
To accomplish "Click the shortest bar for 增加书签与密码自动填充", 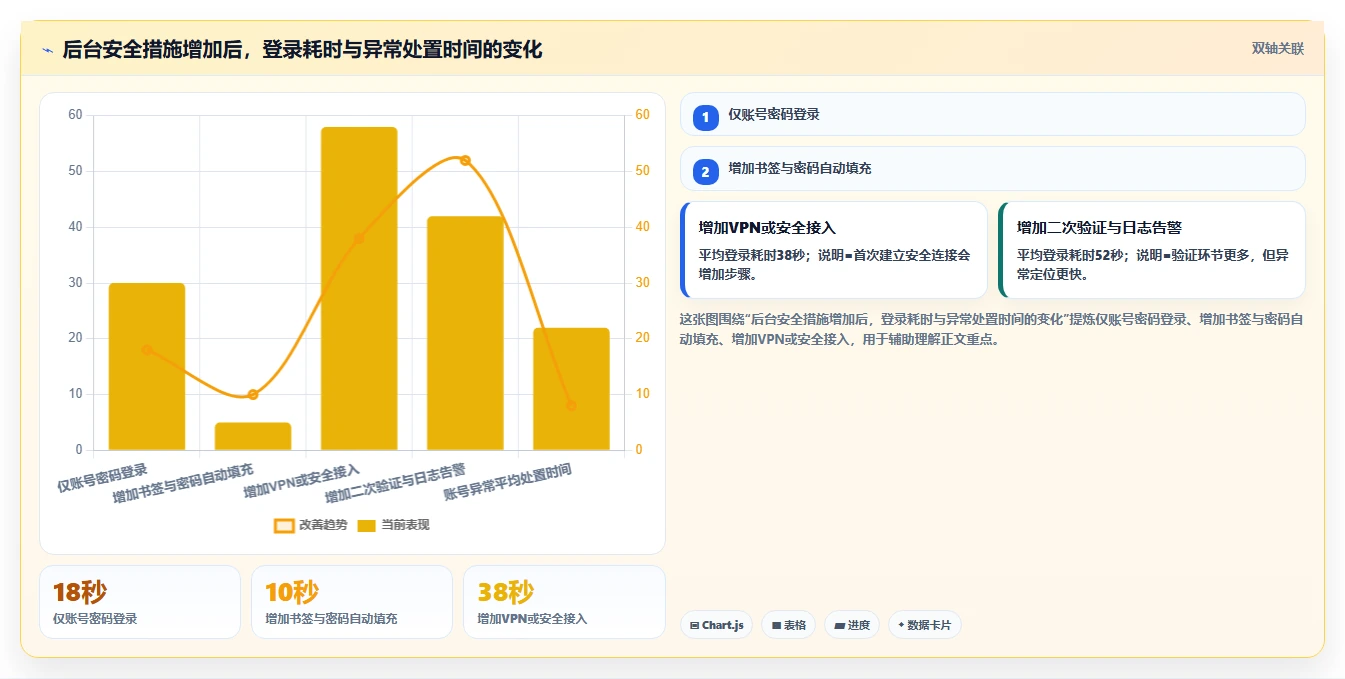I will 253,436.
